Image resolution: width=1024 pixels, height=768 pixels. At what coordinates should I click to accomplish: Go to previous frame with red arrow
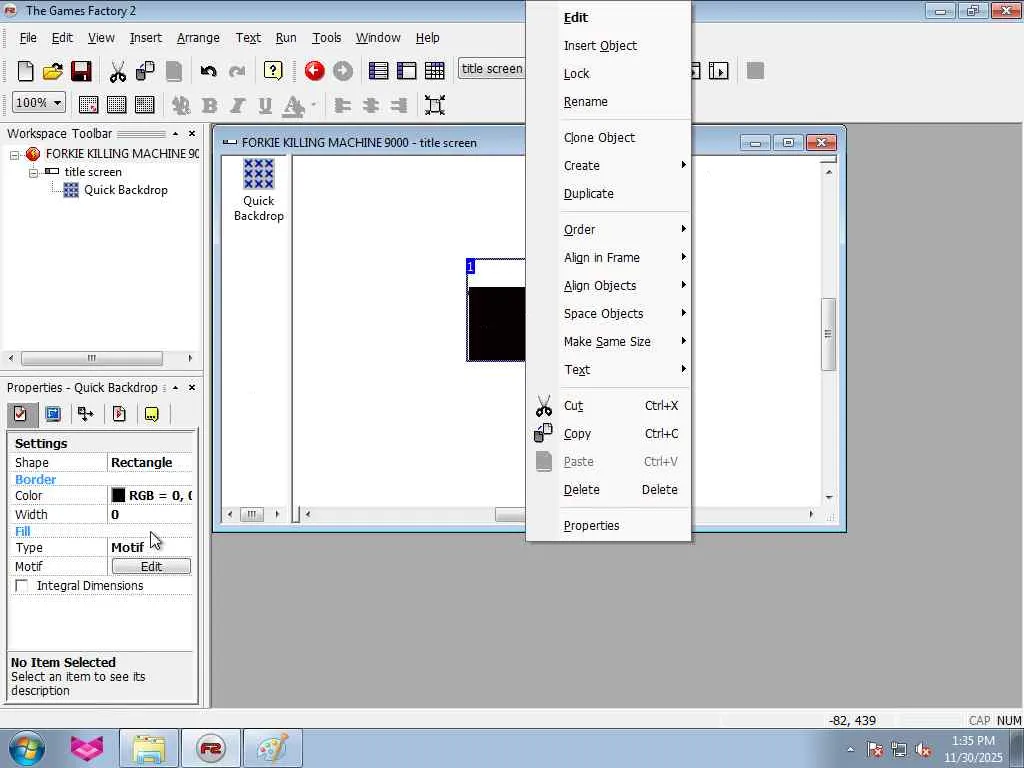314,71
